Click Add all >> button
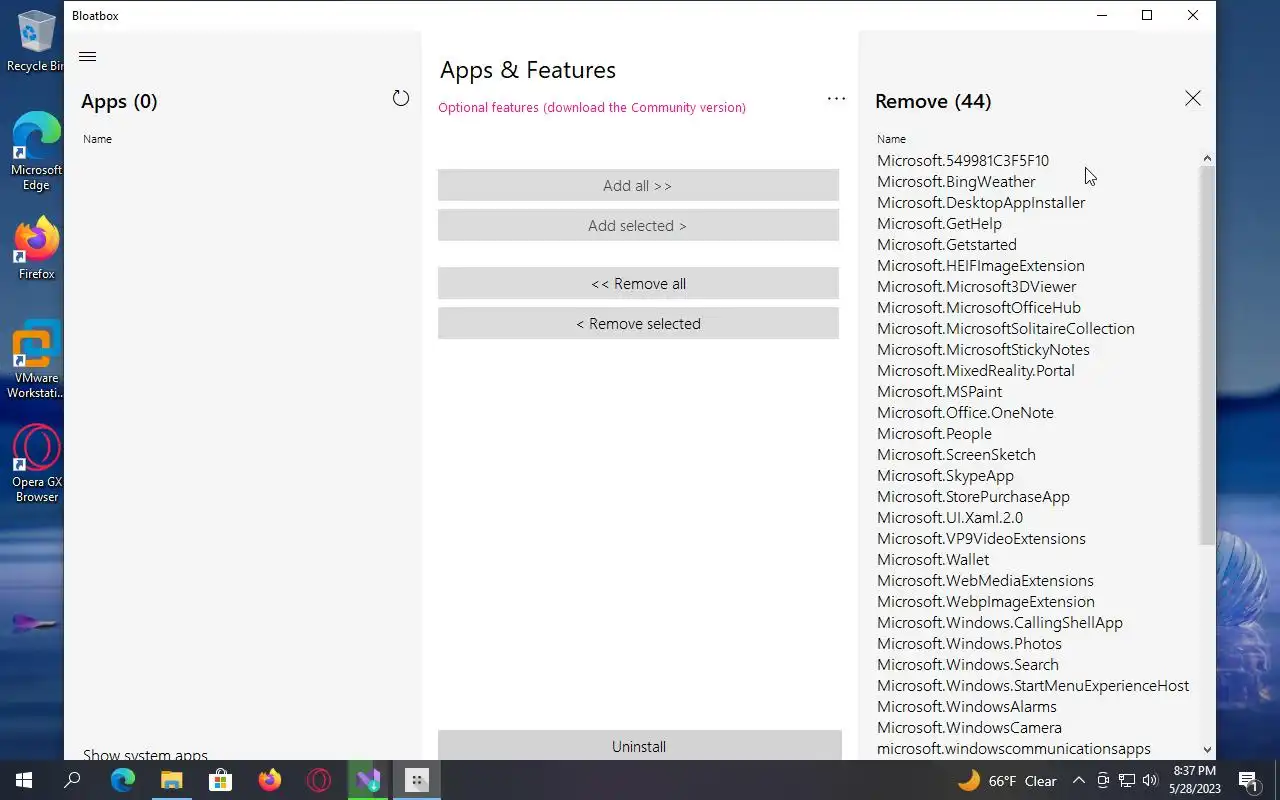Image resolution: width=1280 pixels, height=800 pixels. [x=638, y=186]
